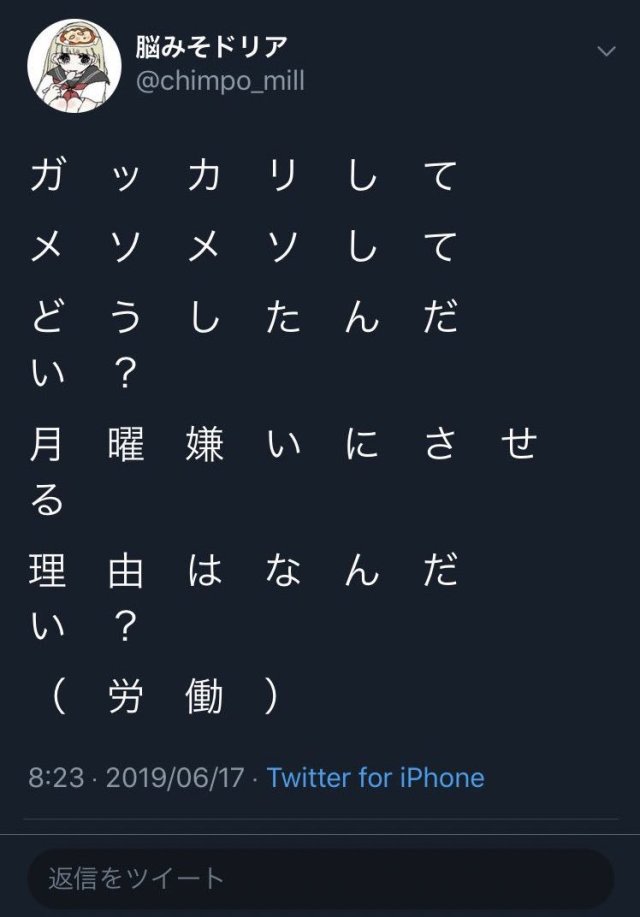Click the opening parenthesis before 労働
This screenshot has width=640, height=917.
tap(57, 698)
